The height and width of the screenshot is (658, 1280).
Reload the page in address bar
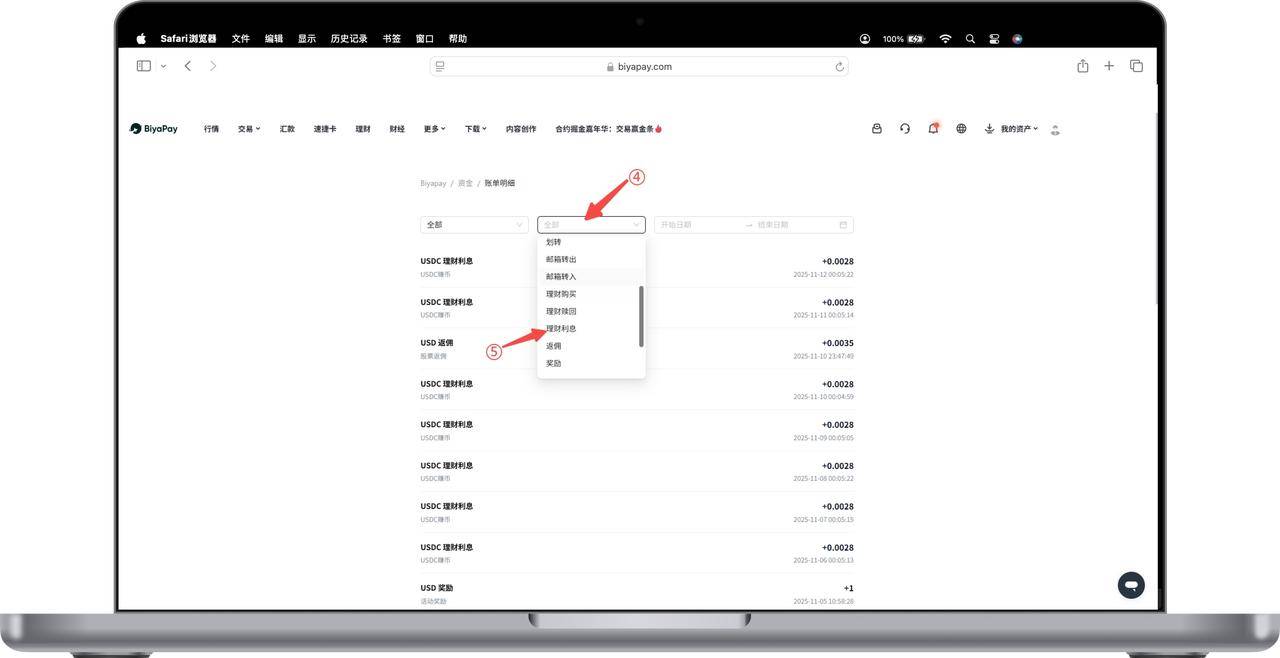(839, 67)
